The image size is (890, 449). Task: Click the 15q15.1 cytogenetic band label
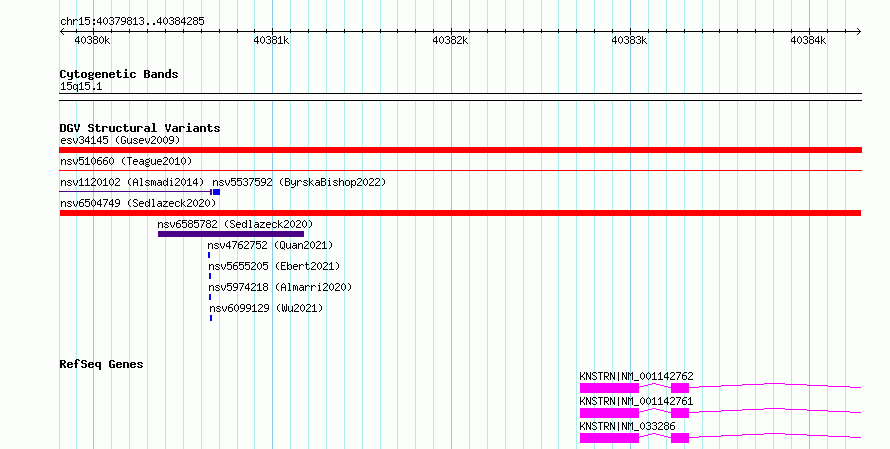point(81,87)
